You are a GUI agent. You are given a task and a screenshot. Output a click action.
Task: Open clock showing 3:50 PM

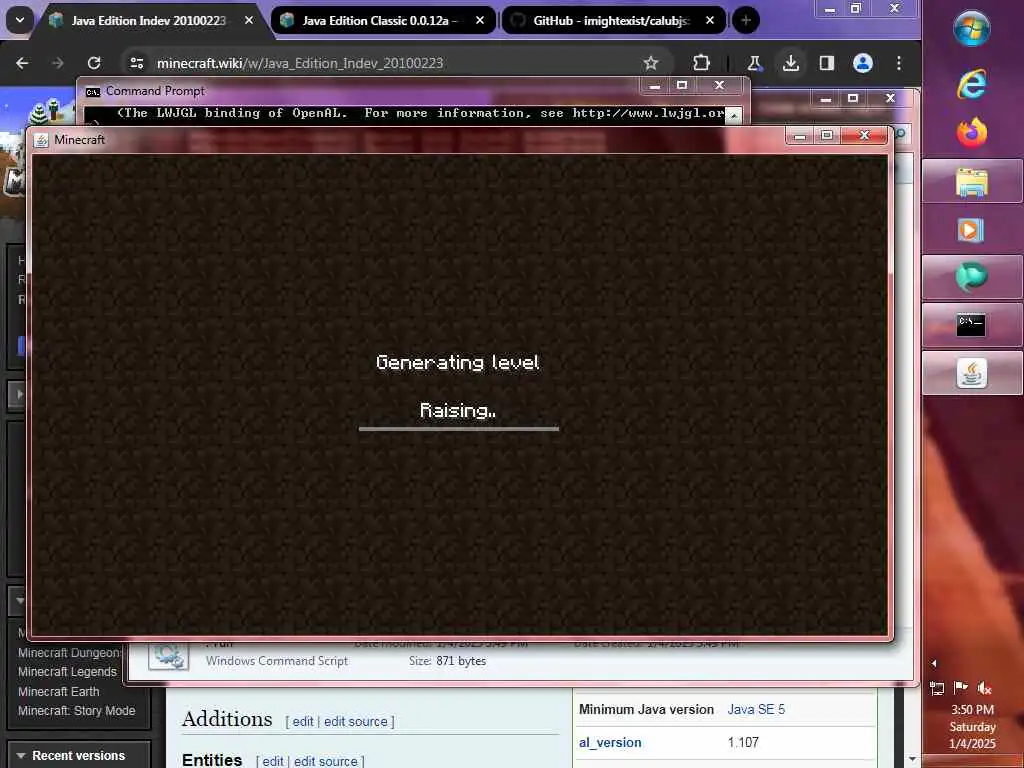(972, 726)
